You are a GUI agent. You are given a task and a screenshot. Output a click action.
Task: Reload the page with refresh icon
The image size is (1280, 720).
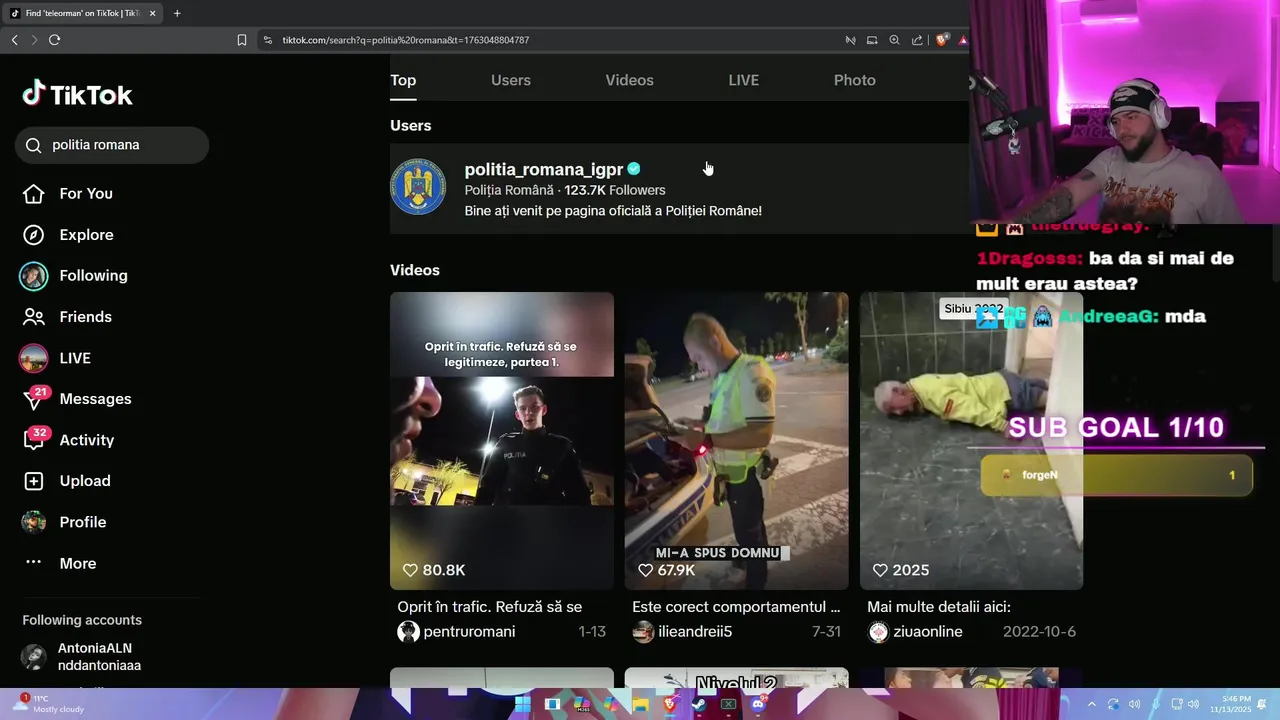coord(54,40)
